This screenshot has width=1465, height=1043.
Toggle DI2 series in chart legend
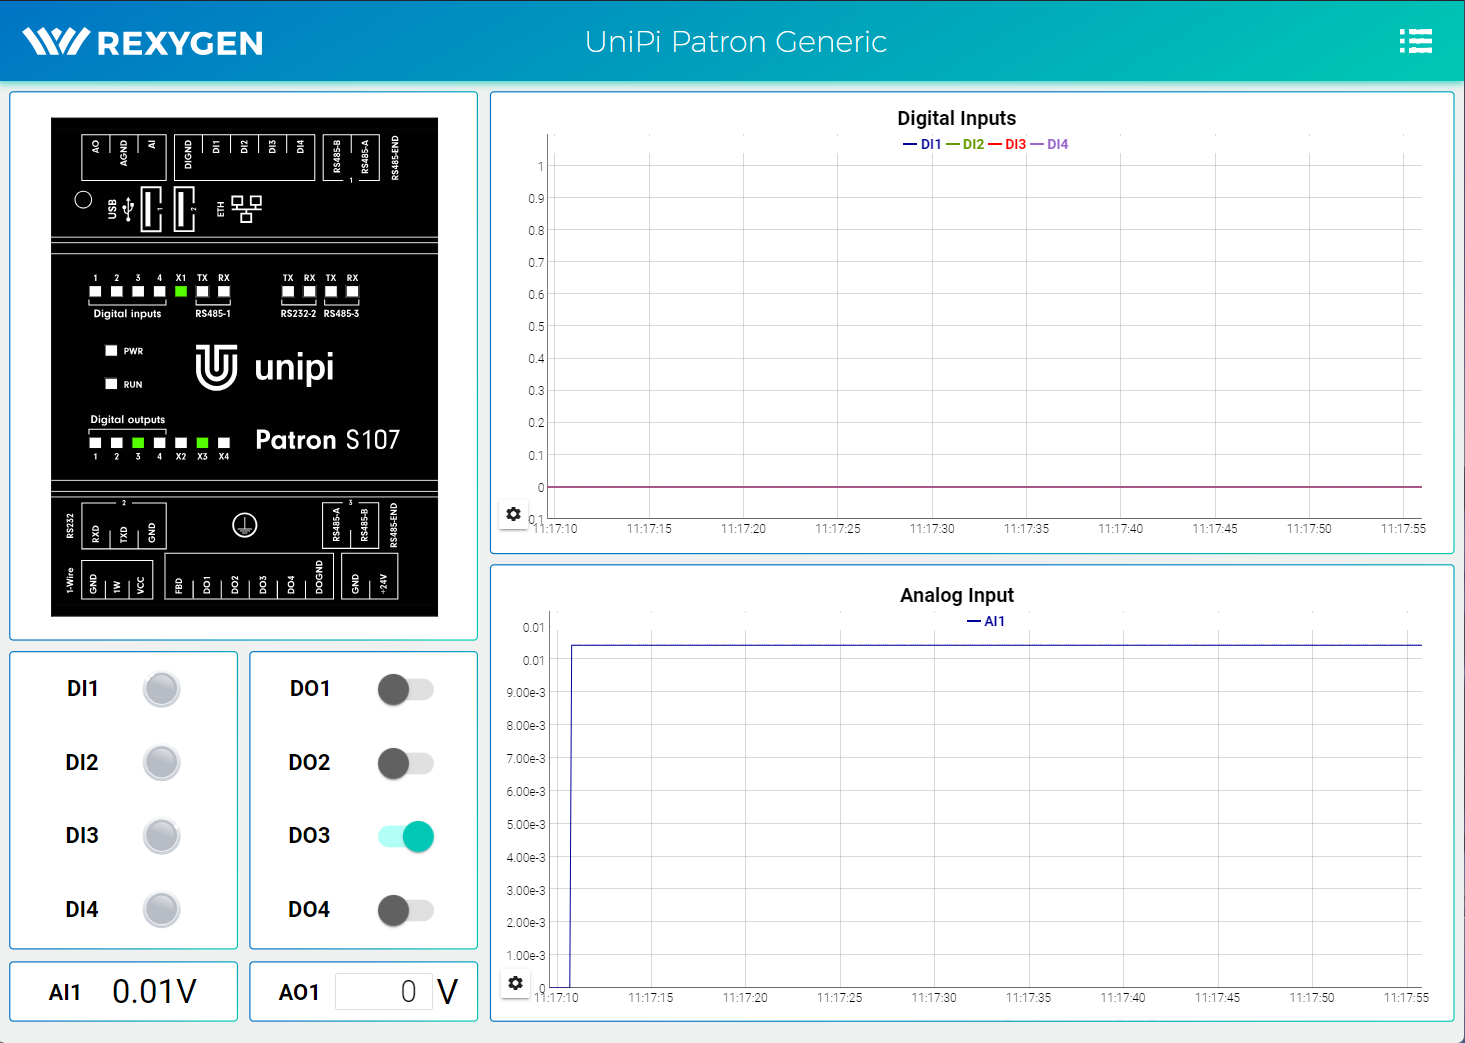965,144
